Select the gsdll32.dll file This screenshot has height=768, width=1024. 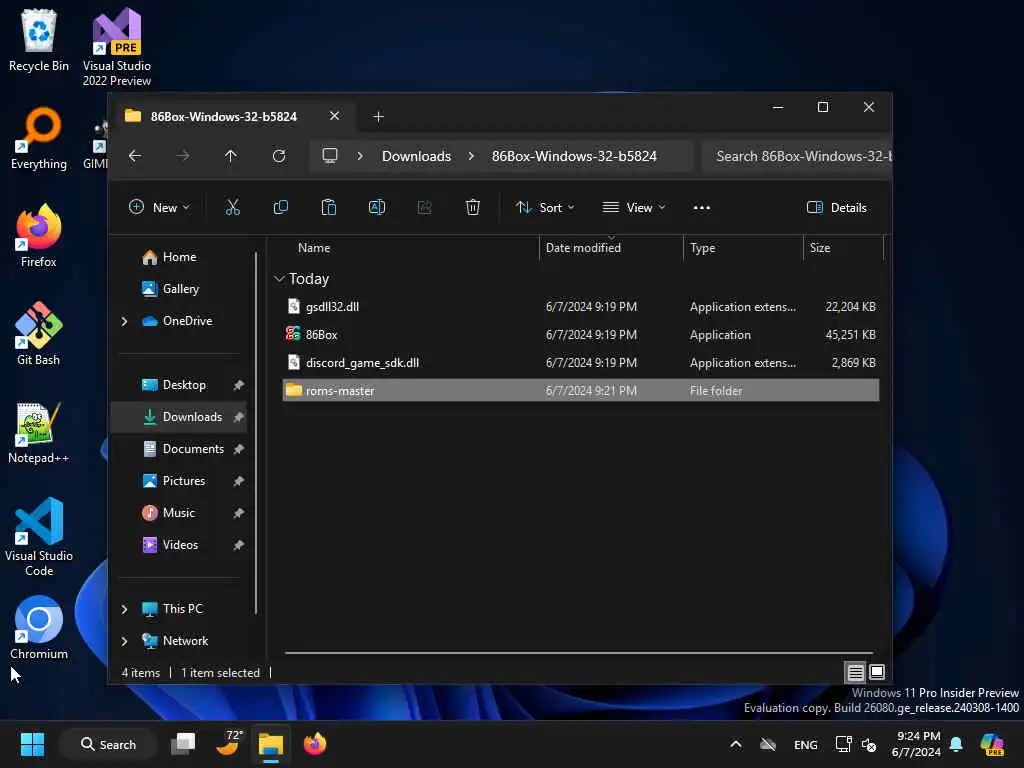pos(581,306)
